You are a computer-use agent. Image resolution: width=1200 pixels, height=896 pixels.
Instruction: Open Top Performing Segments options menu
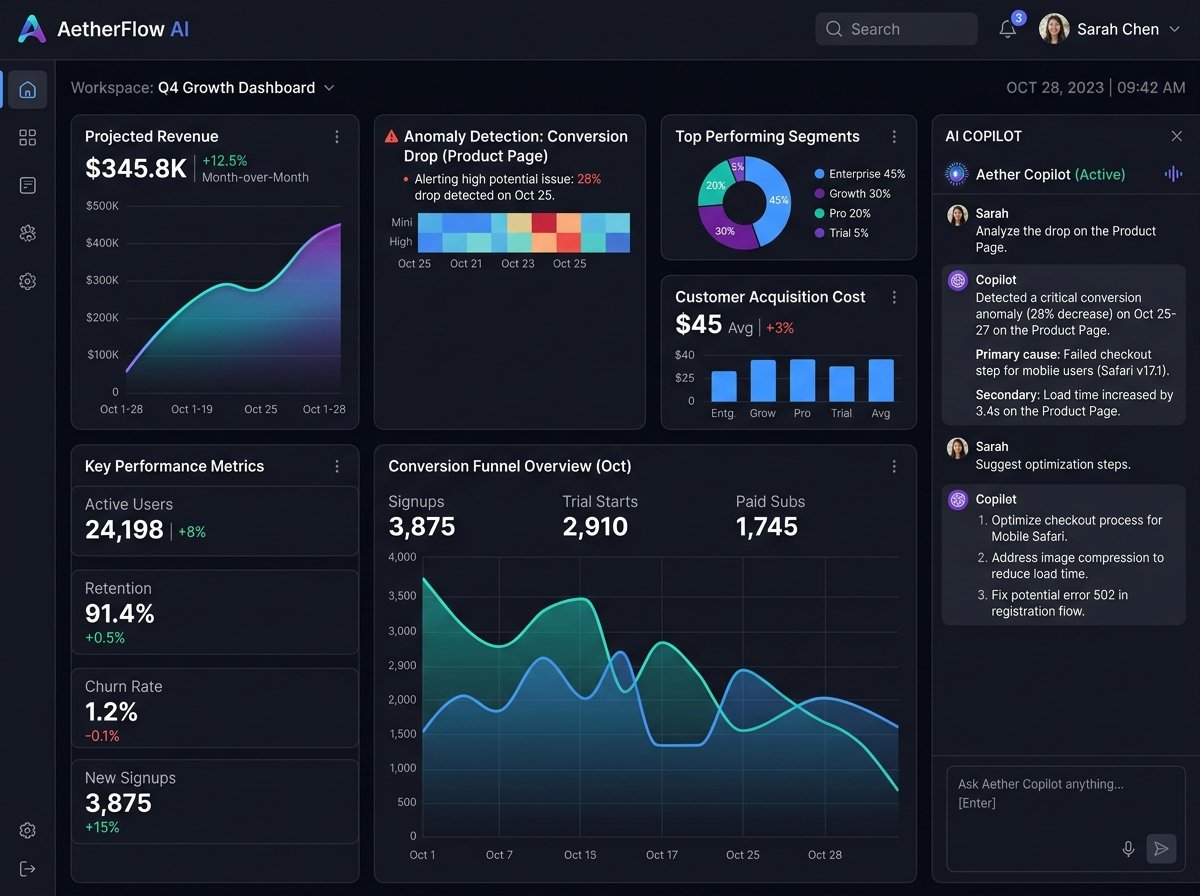point(894,137)
